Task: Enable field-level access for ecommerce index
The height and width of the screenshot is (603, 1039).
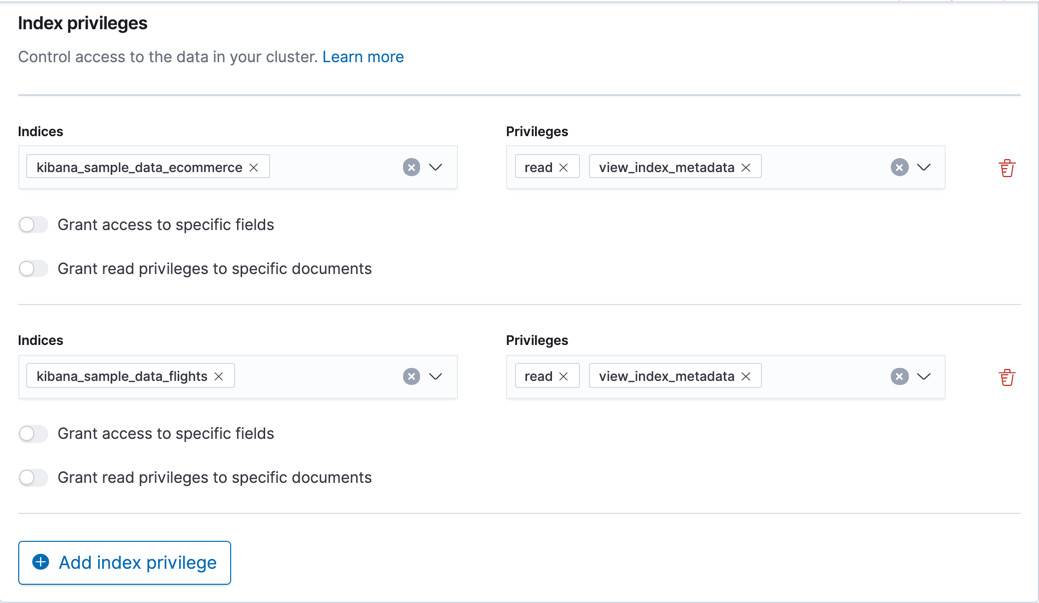Action: [33, 225]
